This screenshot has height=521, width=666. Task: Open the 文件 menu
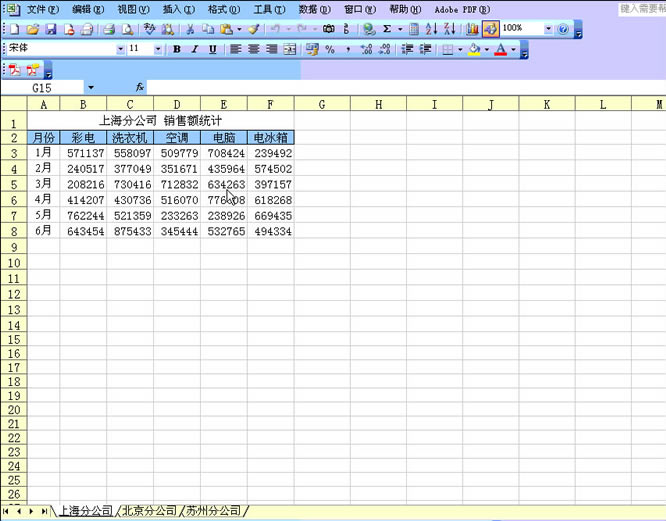[x=42, y=9]
